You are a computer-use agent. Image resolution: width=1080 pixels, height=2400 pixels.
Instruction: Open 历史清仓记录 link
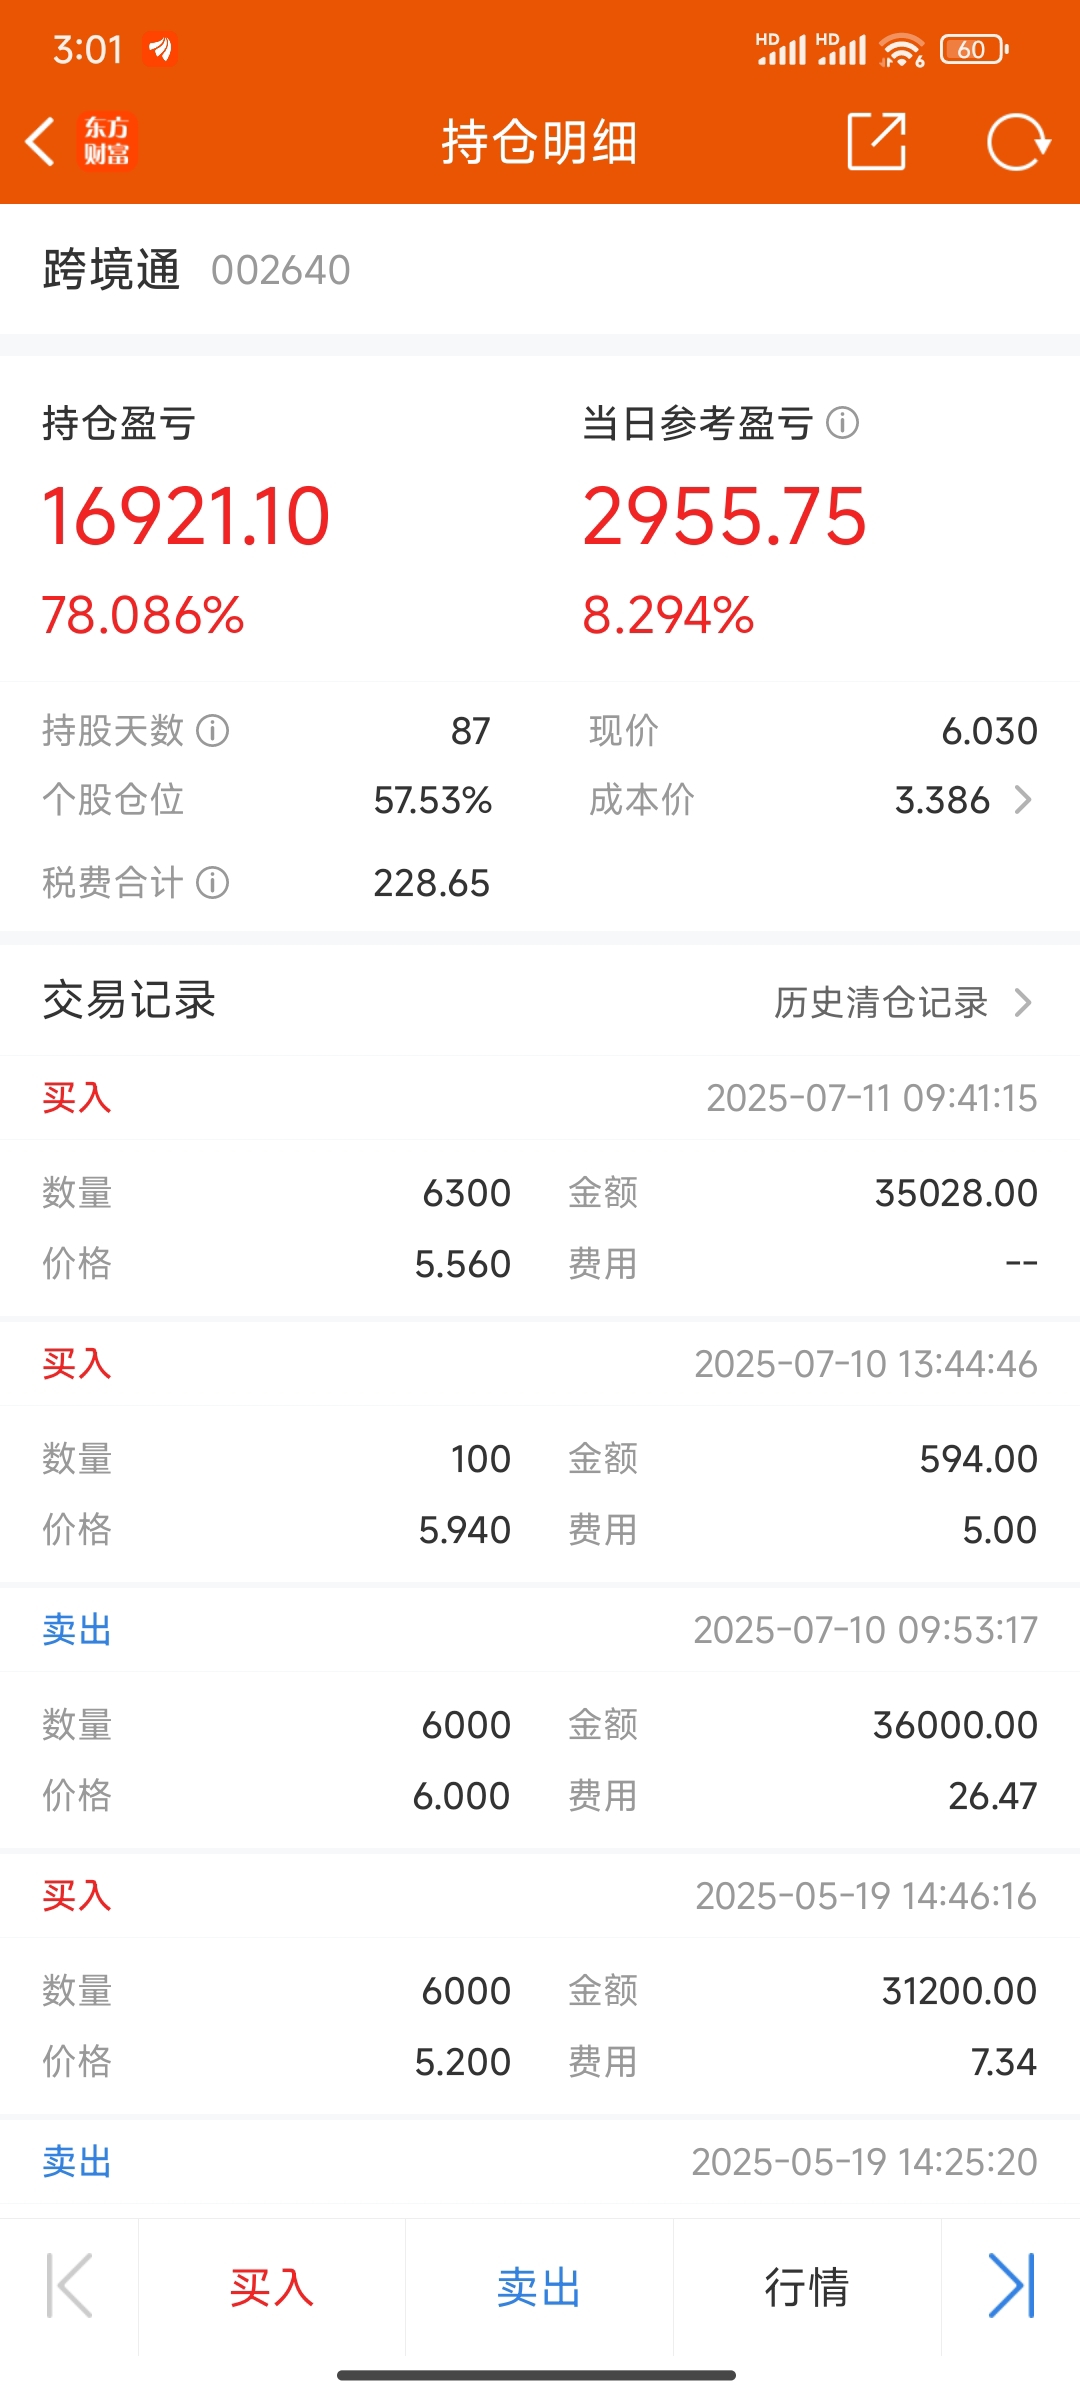point(880,1002)
